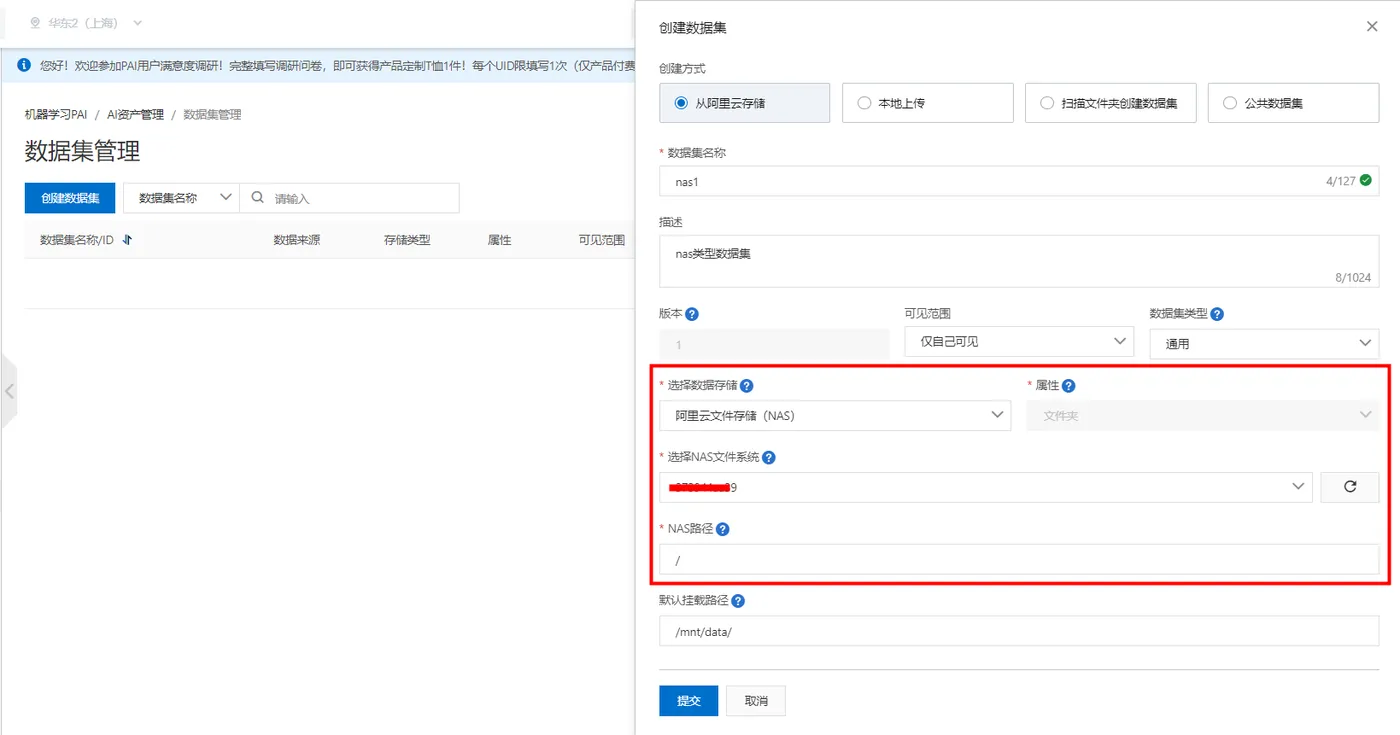Click the info icon in survey banner
The image size is (1400, 735).
pyautogui.click(x=25, y=65)
